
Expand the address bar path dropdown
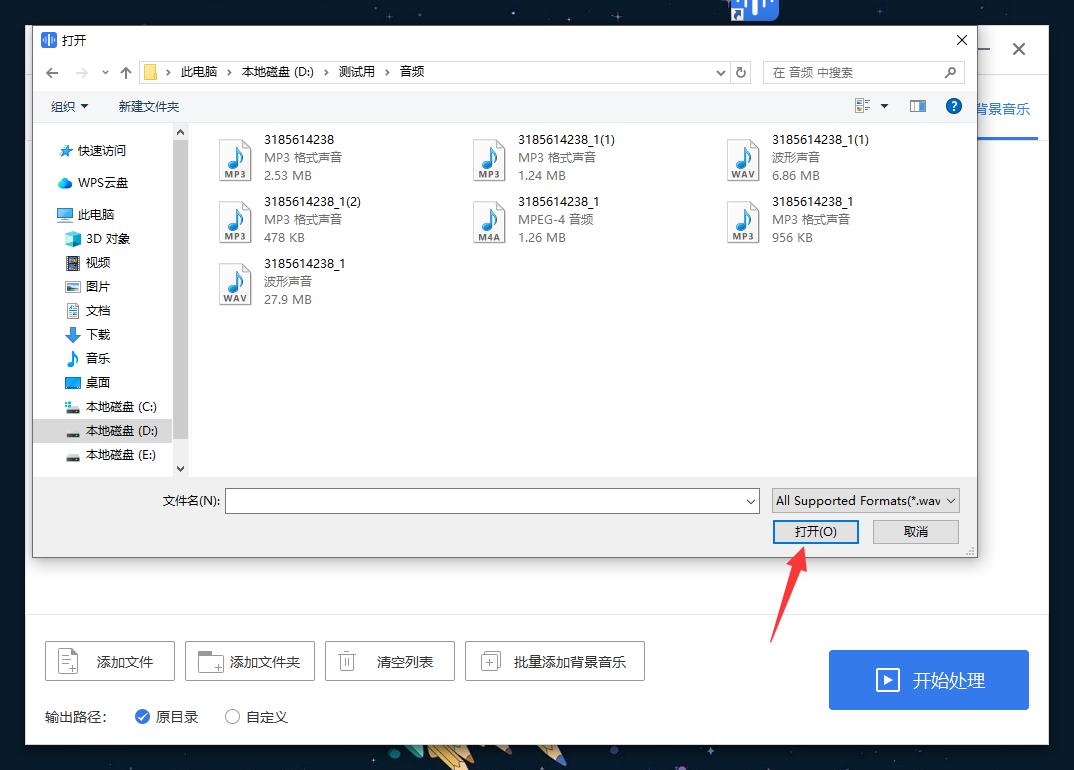(x=720, y=72)
